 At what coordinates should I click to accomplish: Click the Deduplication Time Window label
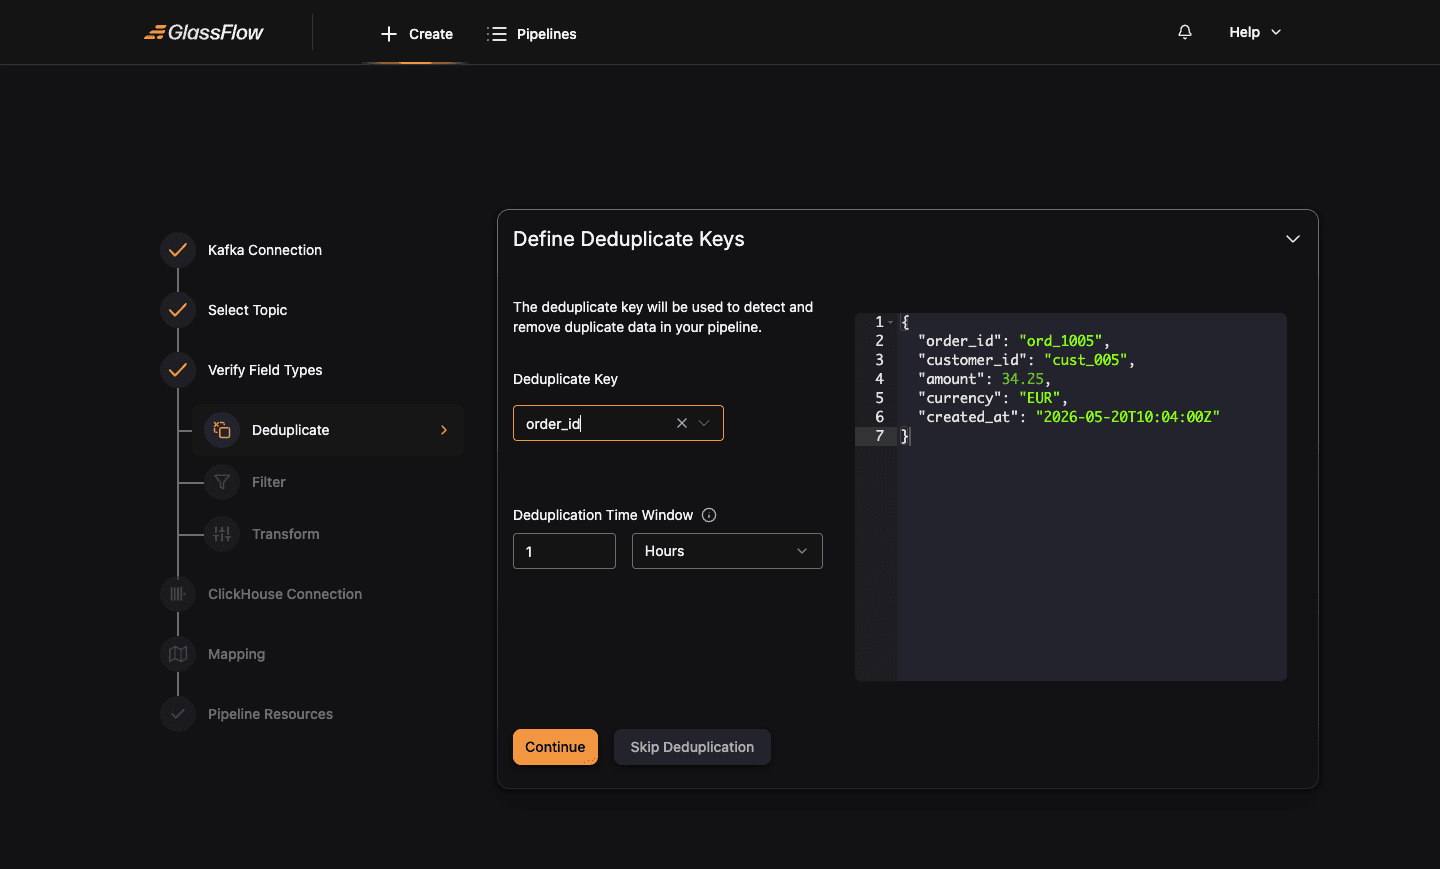(603, 515)
